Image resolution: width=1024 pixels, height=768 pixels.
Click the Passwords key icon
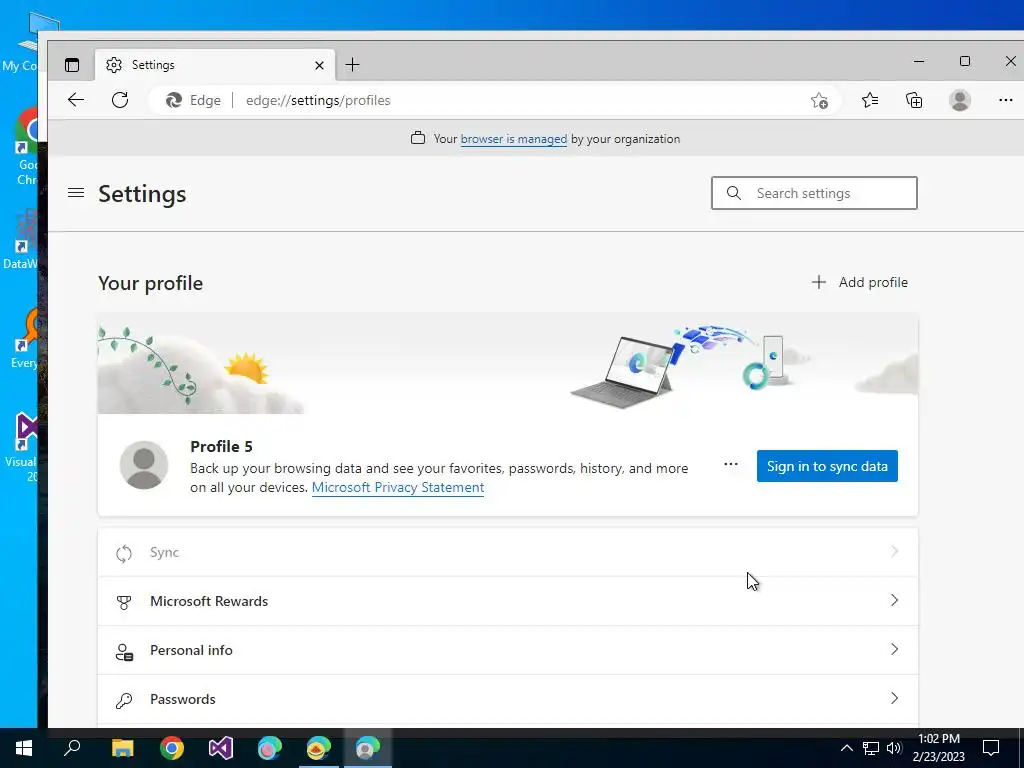[x=123, y=700]
